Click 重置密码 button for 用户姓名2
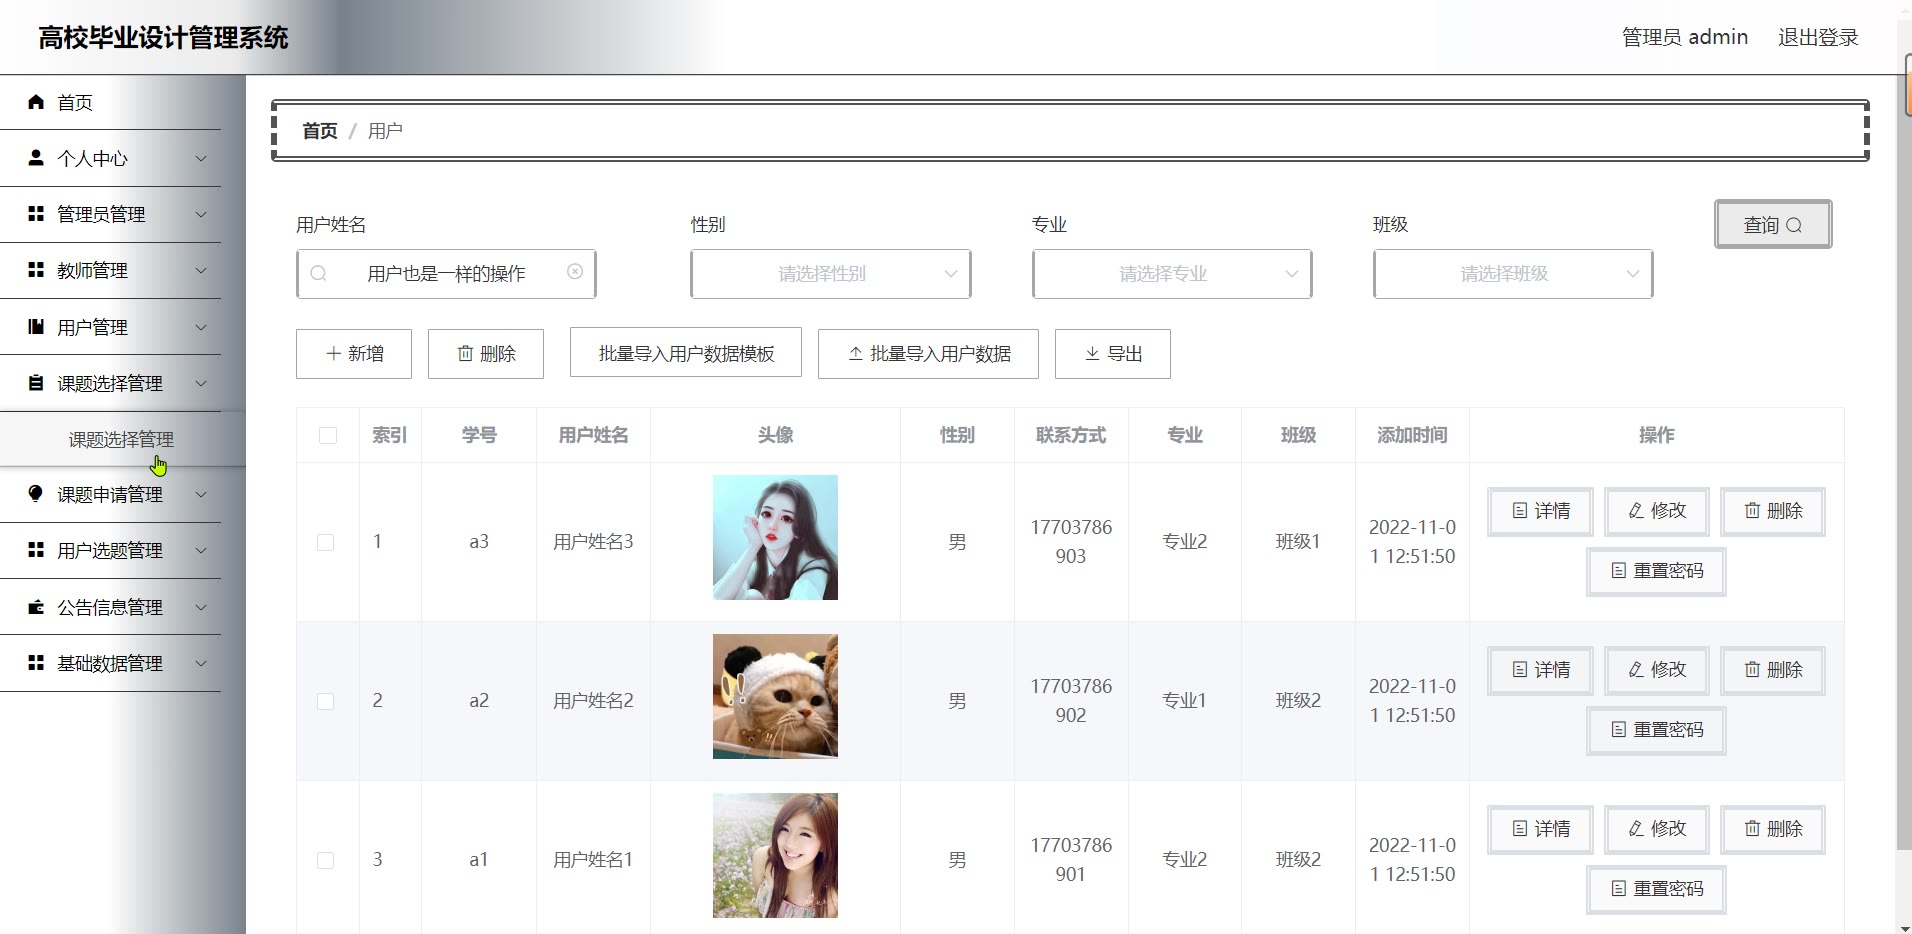This screenshot has height=934, width=1912. (1656, 730)
